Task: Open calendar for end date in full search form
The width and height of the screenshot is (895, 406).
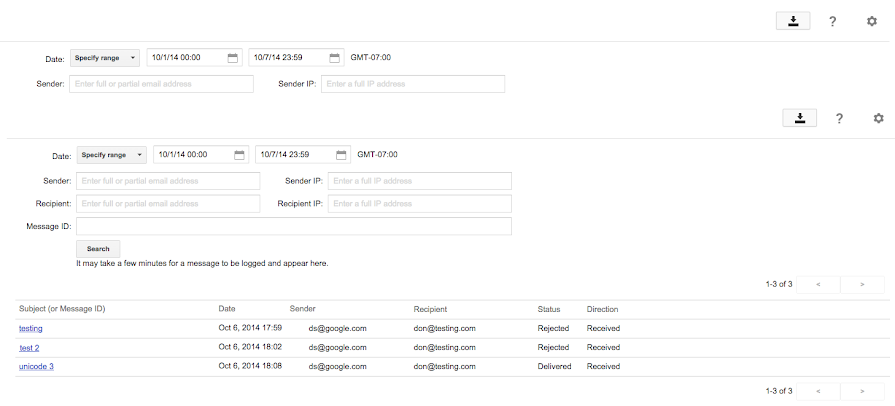Action: (341, 155)
